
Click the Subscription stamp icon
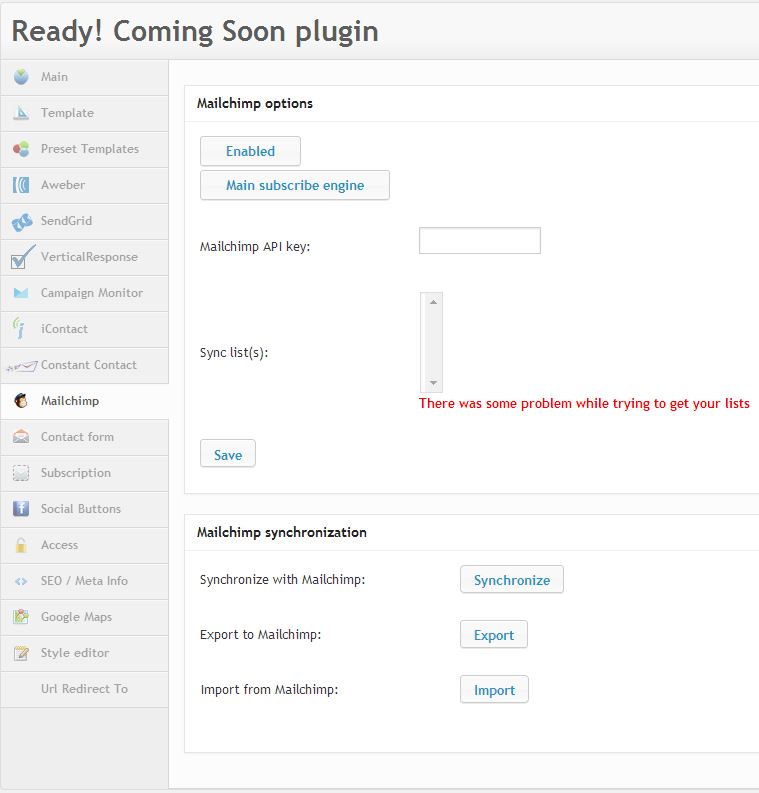pos(21,473)
